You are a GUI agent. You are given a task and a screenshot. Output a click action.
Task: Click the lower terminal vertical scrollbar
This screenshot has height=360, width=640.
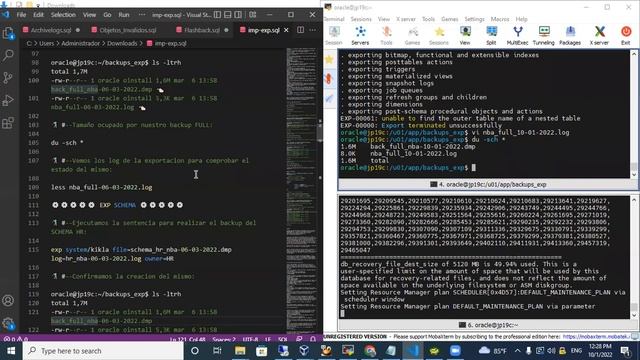coord(634,257)
